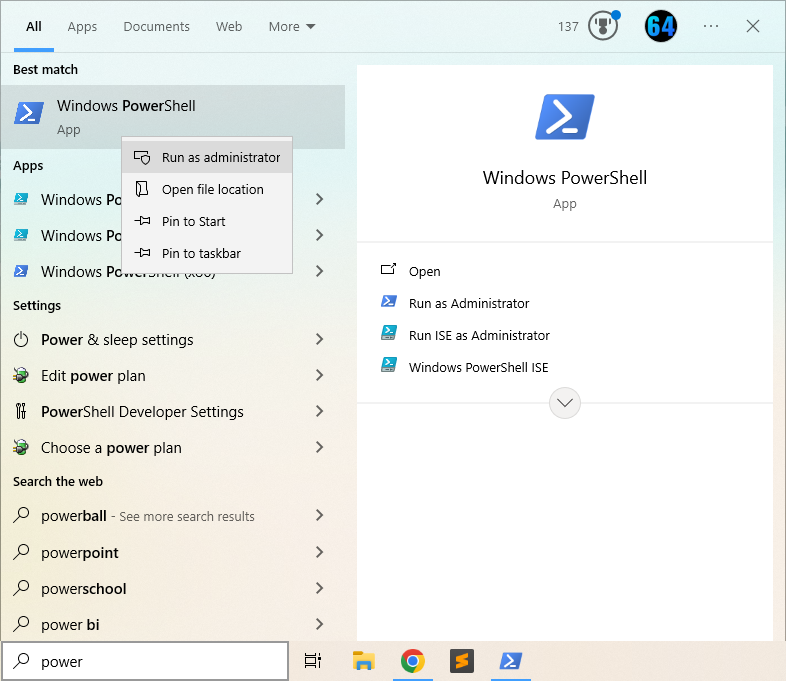Click Open in the preview pane
786x681 pixels.
pos(425,271)
